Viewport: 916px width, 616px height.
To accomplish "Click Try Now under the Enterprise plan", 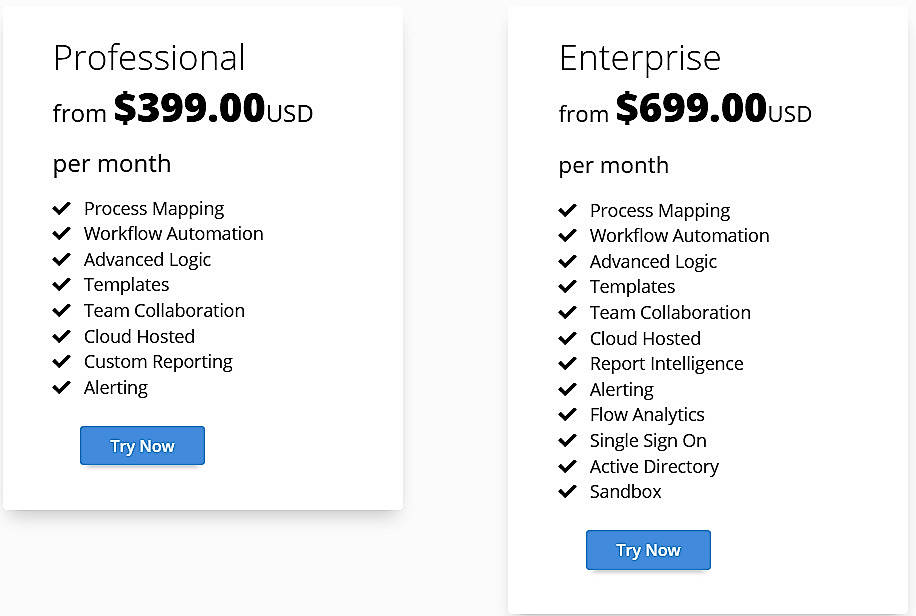I will [x=648, y=550].
